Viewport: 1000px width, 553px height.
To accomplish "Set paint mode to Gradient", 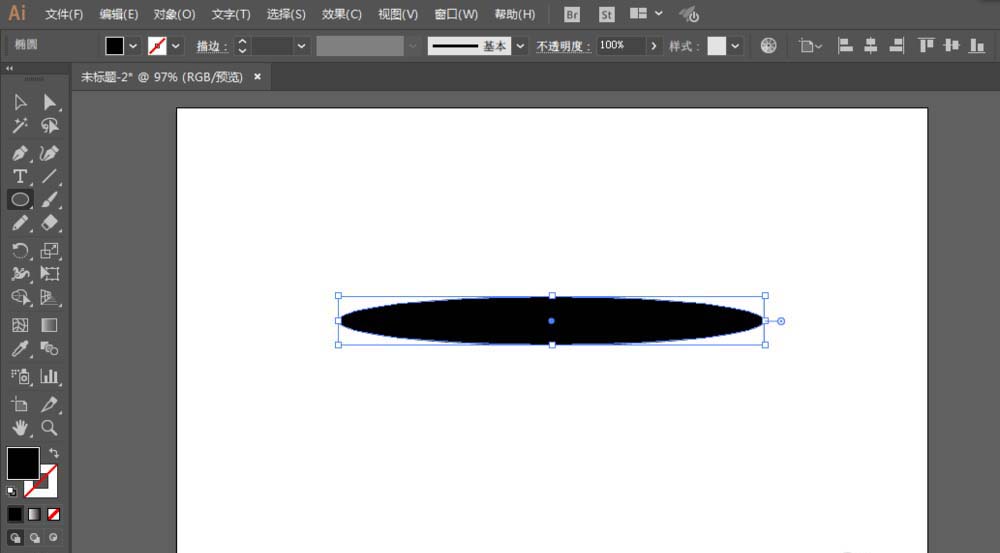I will (34, 514).
